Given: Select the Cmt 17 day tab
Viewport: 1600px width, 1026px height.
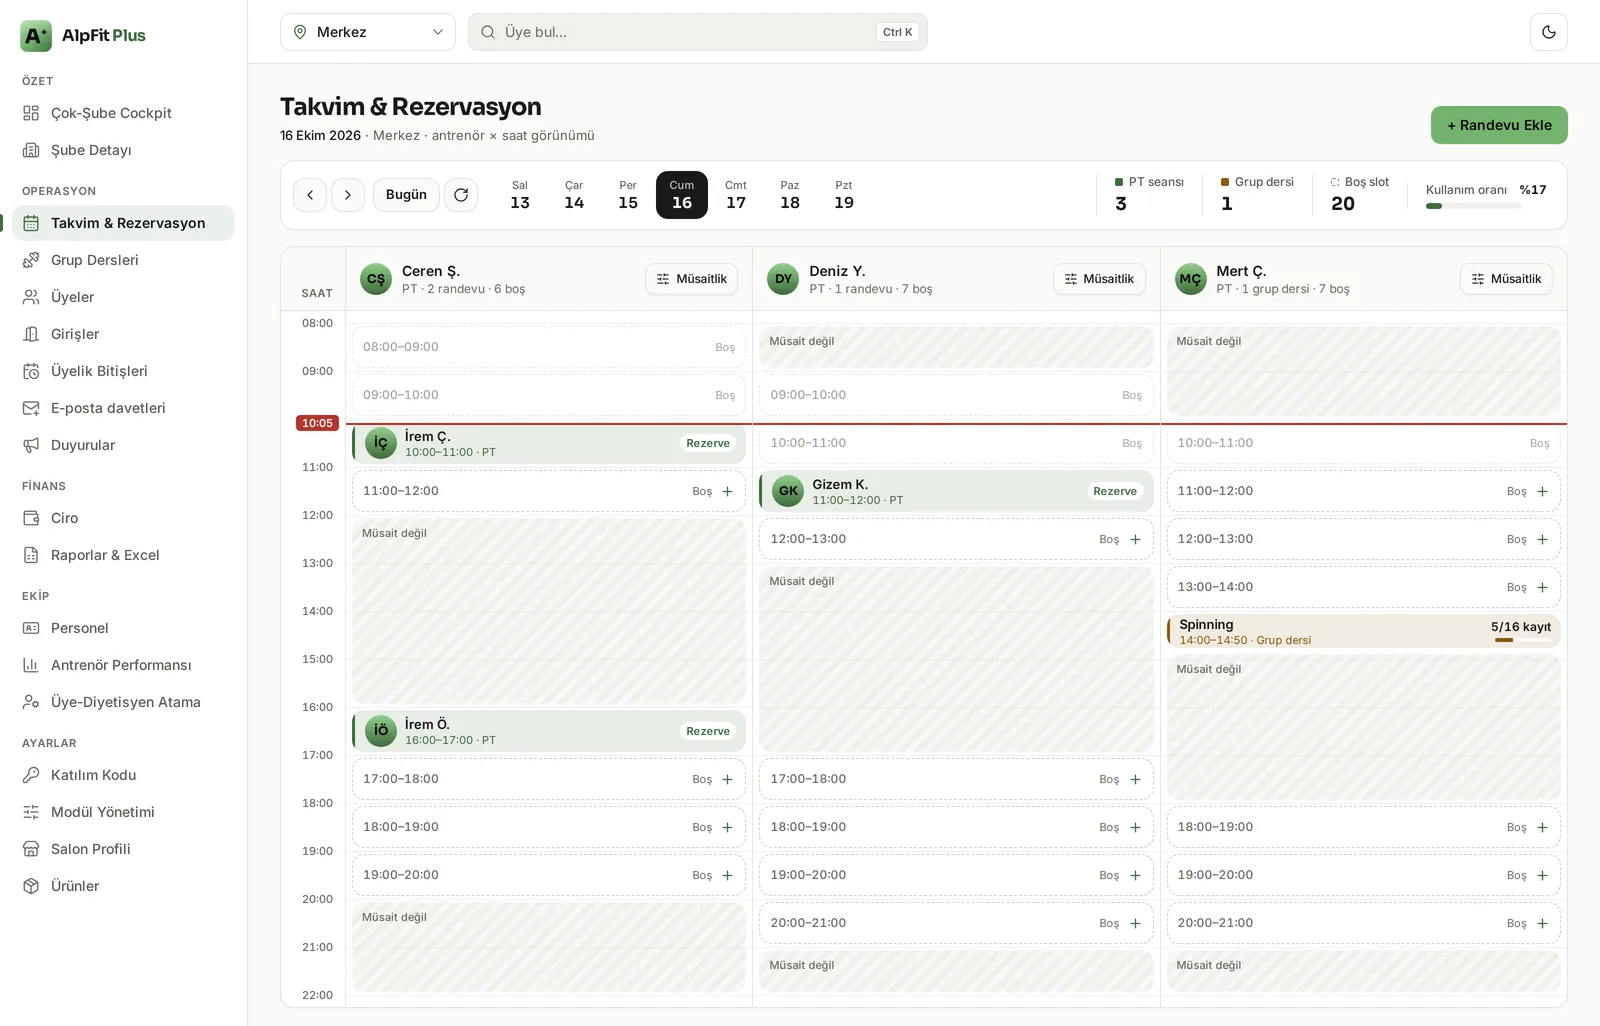Looking at the screenshot, I should click(736, 195).
